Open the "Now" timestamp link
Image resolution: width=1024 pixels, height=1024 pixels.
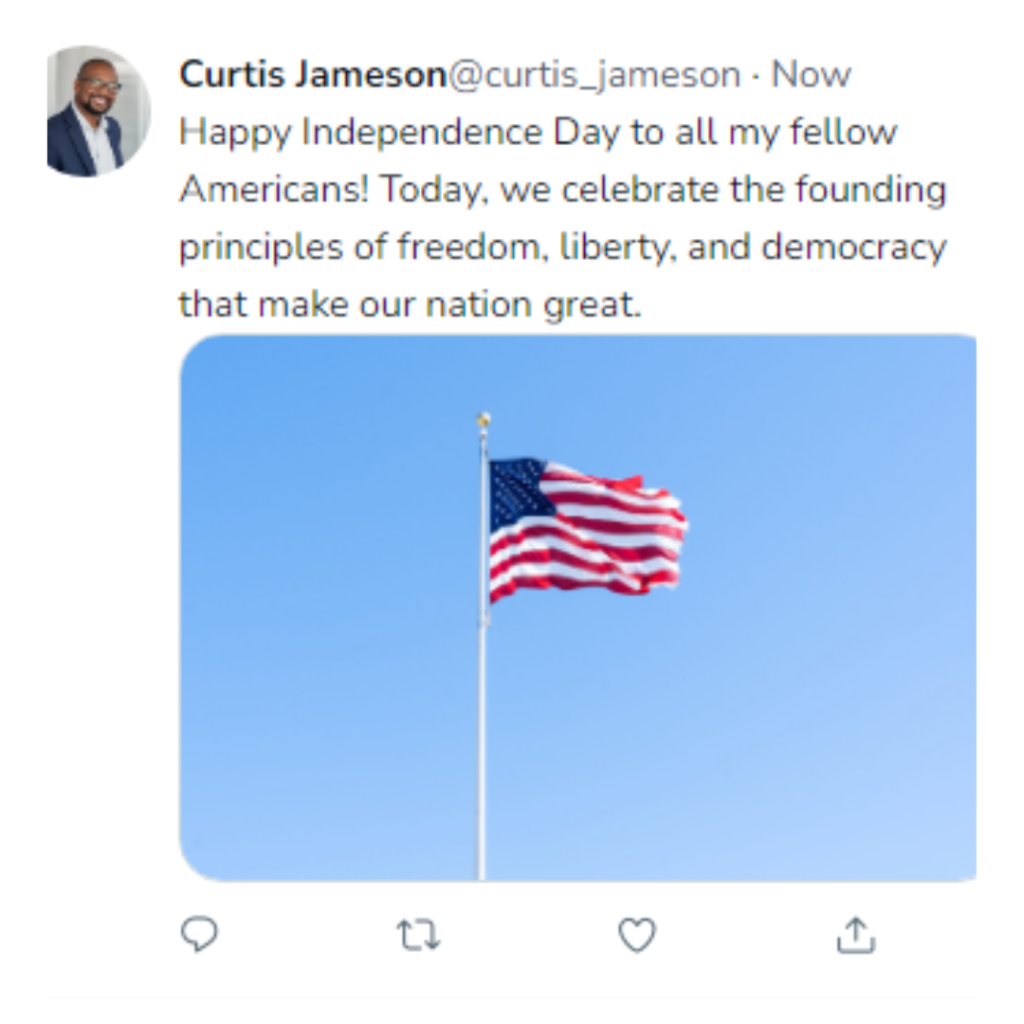click(x=811, y=74)
